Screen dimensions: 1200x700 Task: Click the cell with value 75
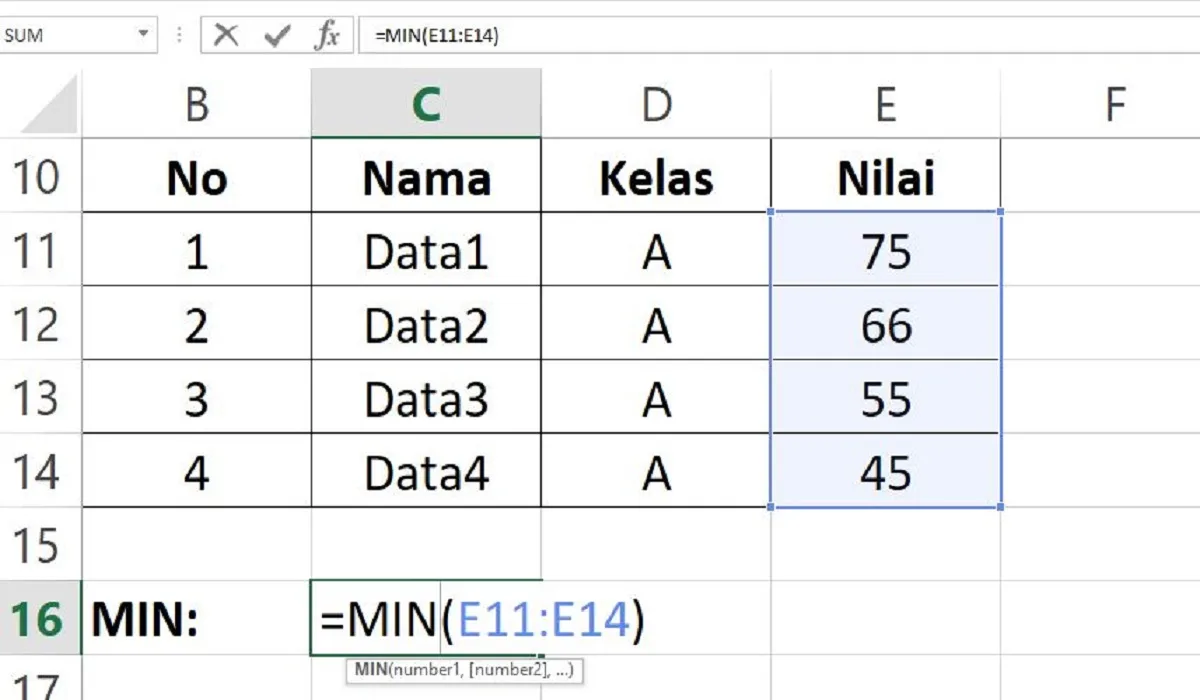click(886, 250)
